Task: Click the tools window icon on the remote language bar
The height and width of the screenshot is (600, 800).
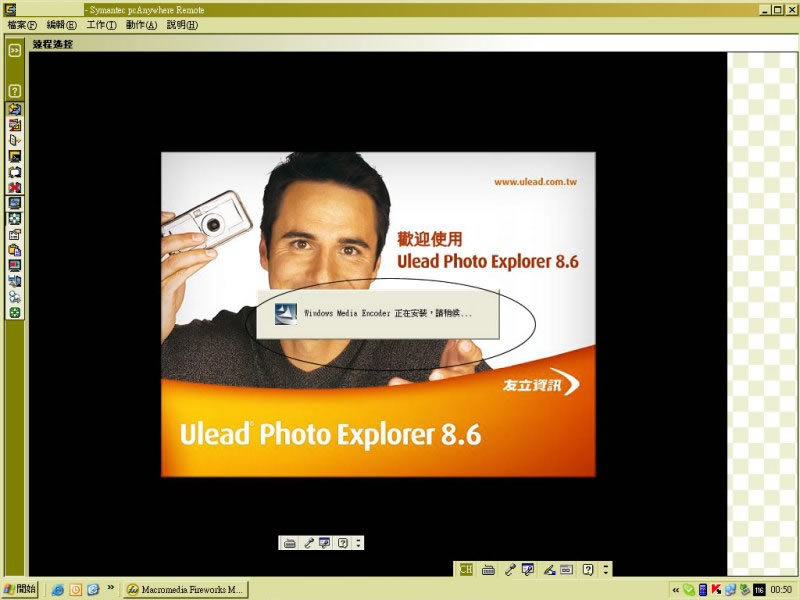Action: (324, 543)
